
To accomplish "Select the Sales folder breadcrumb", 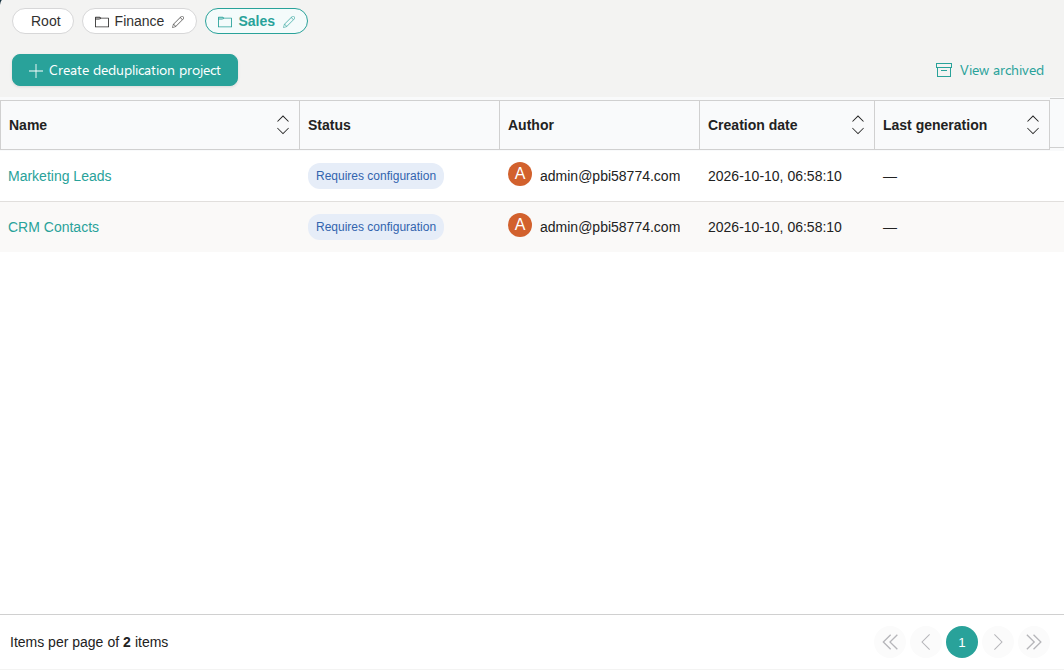I will (256, 21).
